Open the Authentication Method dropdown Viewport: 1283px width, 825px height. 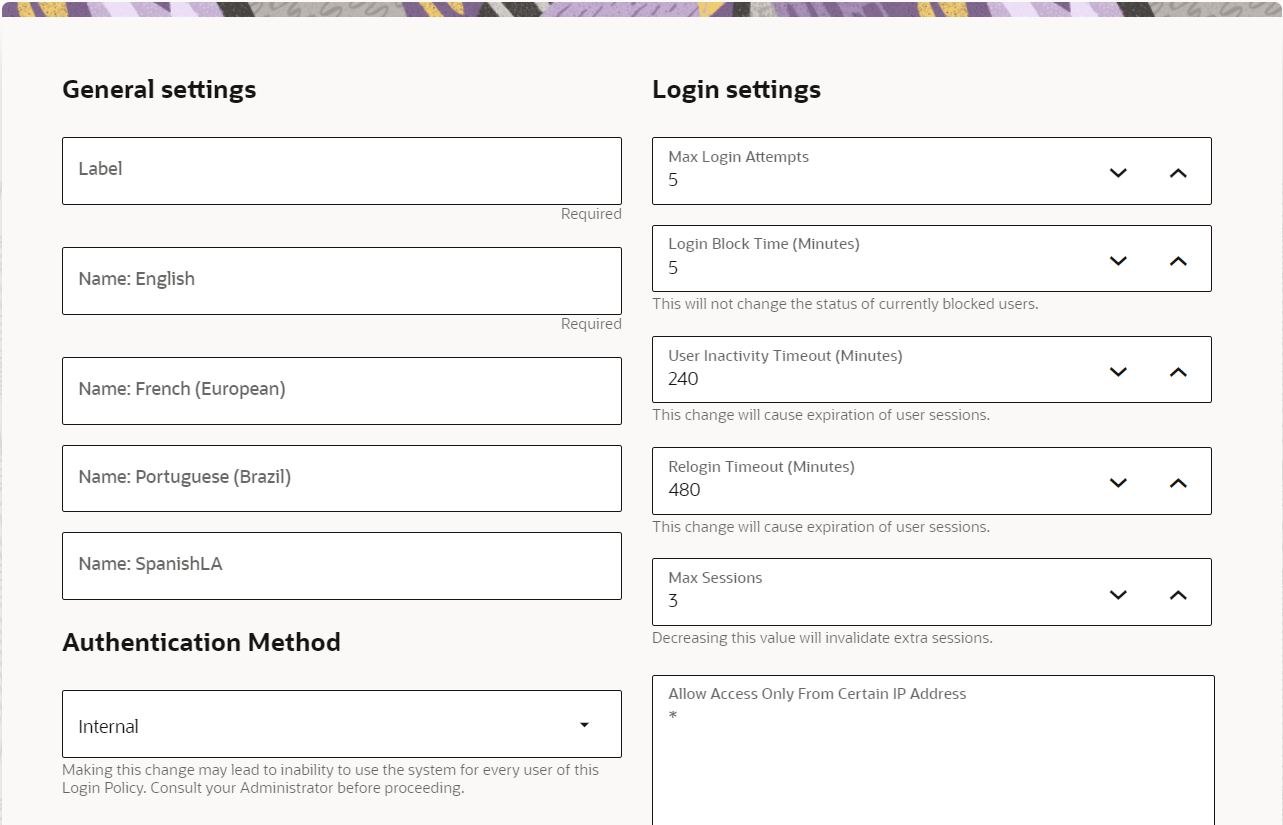(342, 723)
